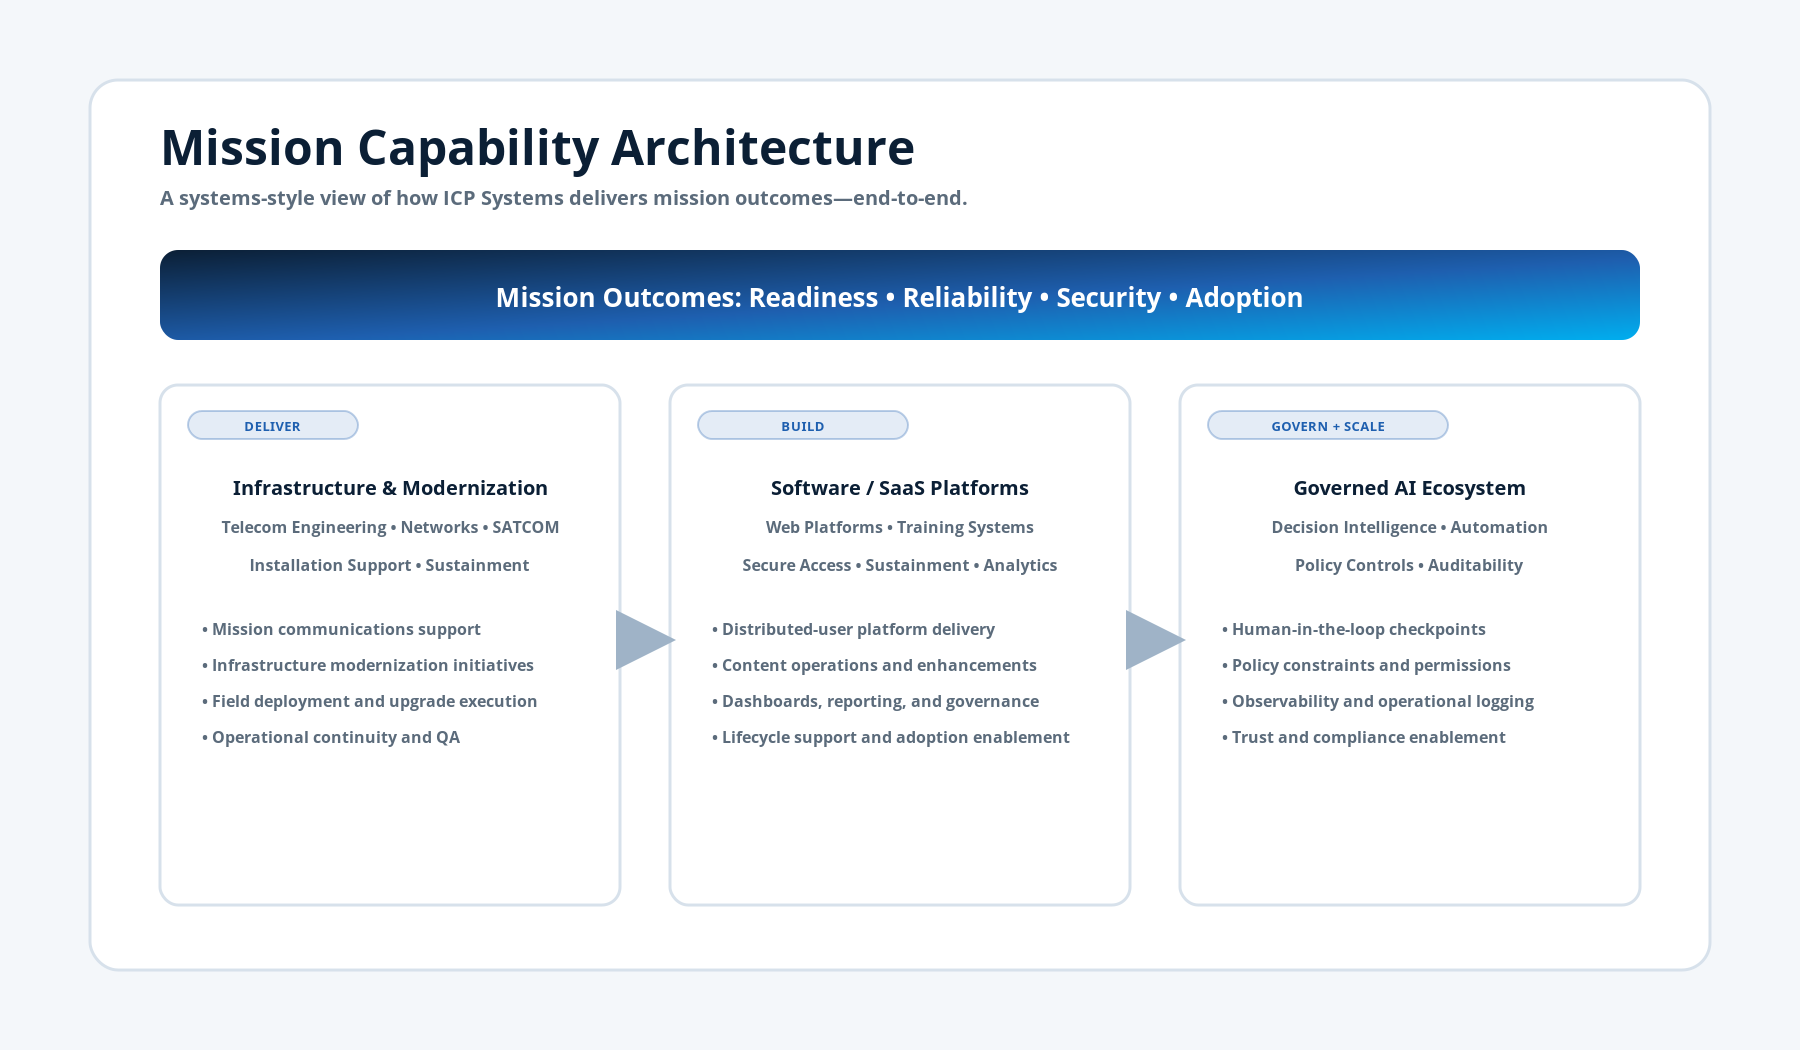Click the subtitle text below the main heading
The image size is (1800, 1050).
[563, 198]
